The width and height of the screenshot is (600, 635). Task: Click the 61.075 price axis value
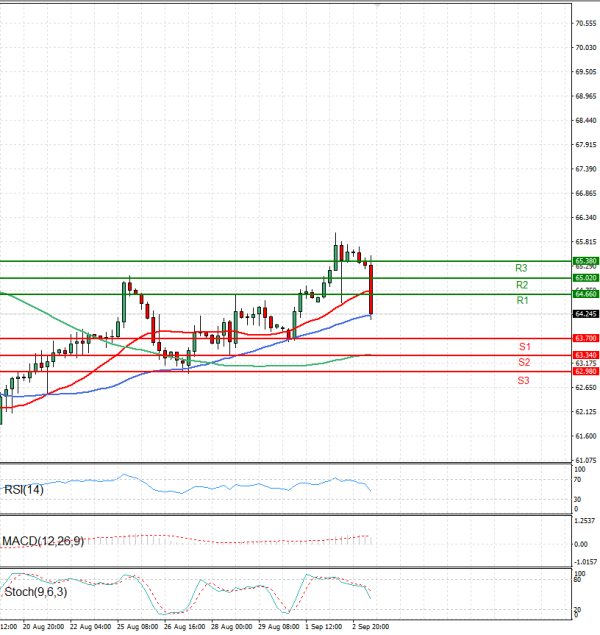[x=586, y=460]
